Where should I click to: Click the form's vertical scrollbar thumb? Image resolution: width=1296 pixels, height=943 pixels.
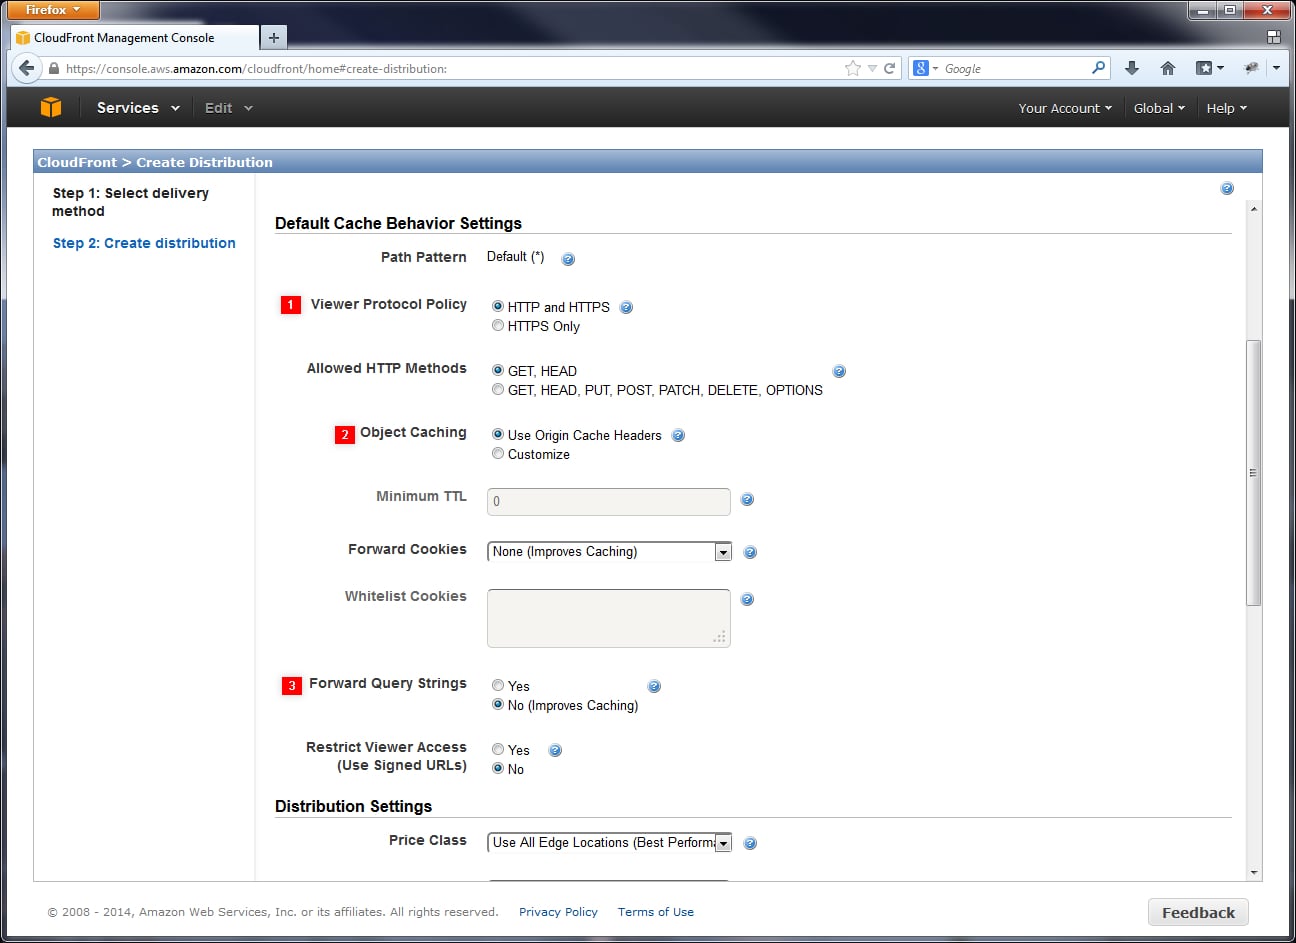click(1254, 472)
